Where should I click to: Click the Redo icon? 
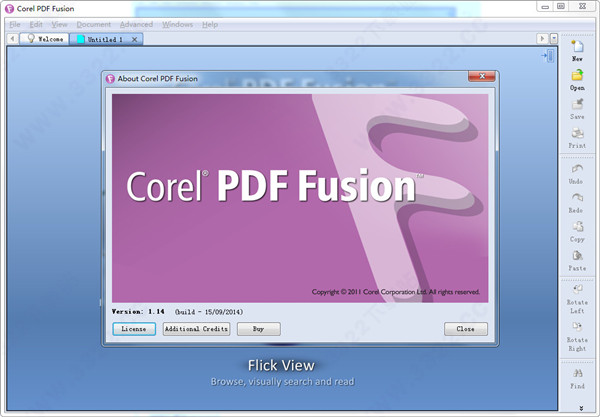click(x=577, y=198)
